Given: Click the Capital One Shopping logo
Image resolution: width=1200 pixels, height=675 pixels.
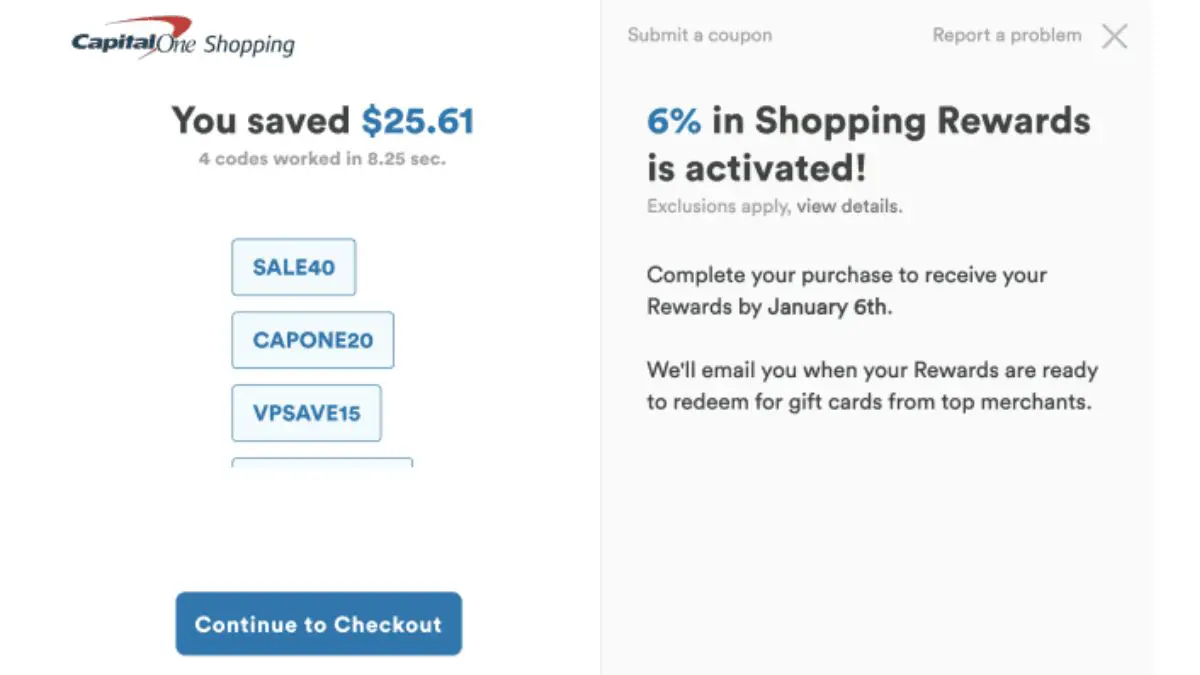Looking at the screenshot, I should coord(180,38).
